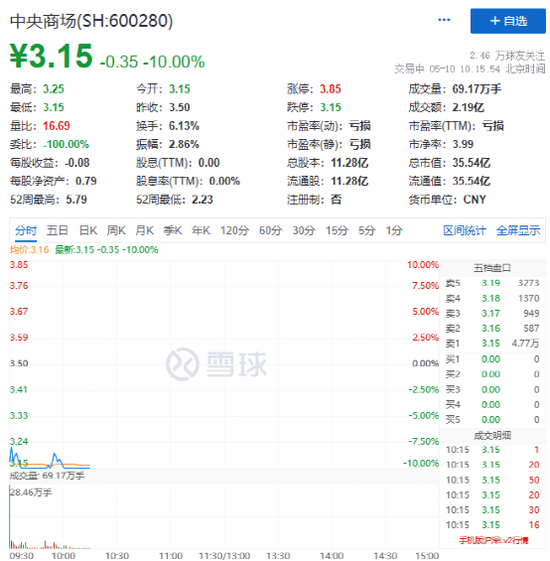
Task: Open the 月K chart tab
Action: tap(145, 230)
